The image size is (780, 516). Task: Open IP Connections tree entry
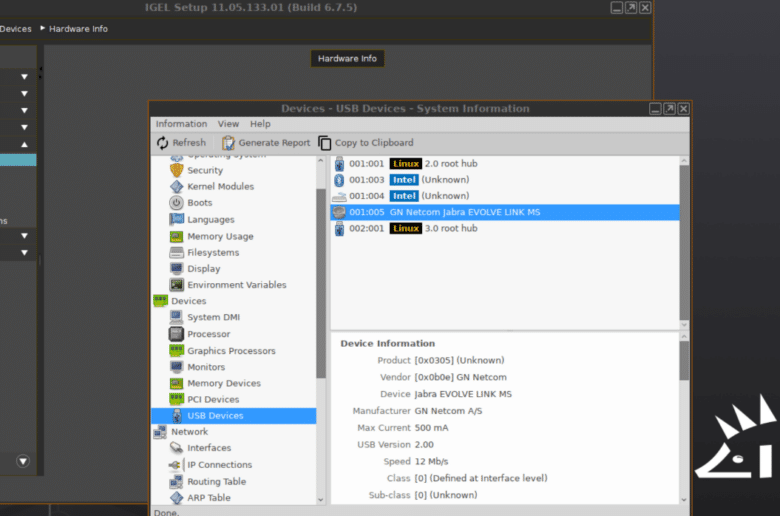pos(220,465)
